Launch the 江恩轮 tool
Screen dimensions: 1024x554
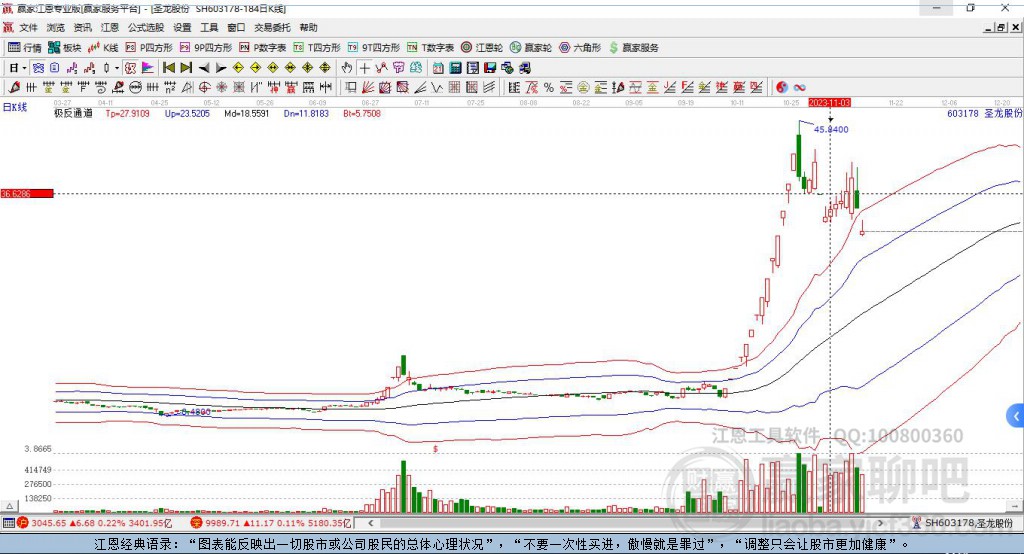pyautogui.click(x=482, y=48)
